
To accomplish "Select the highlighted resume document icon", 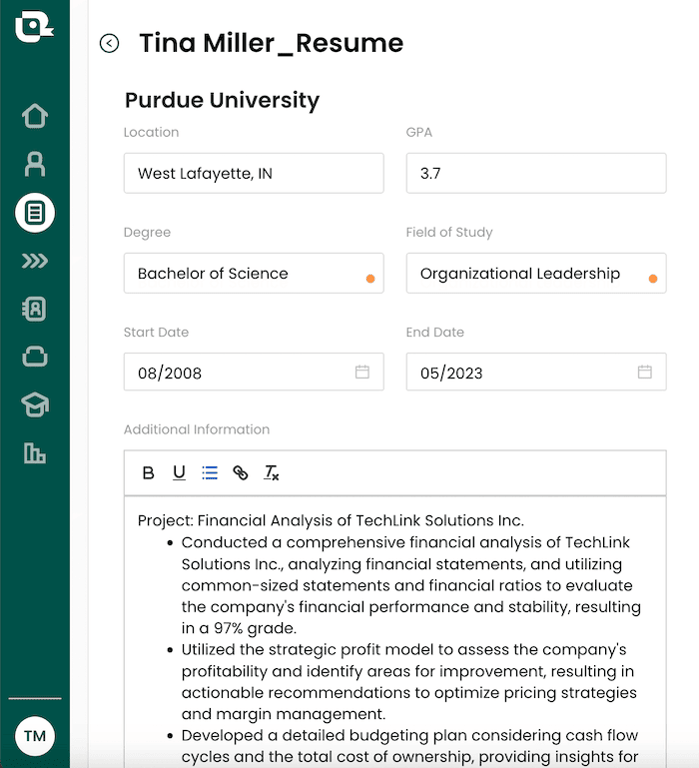I will click(x=35, y=213).
